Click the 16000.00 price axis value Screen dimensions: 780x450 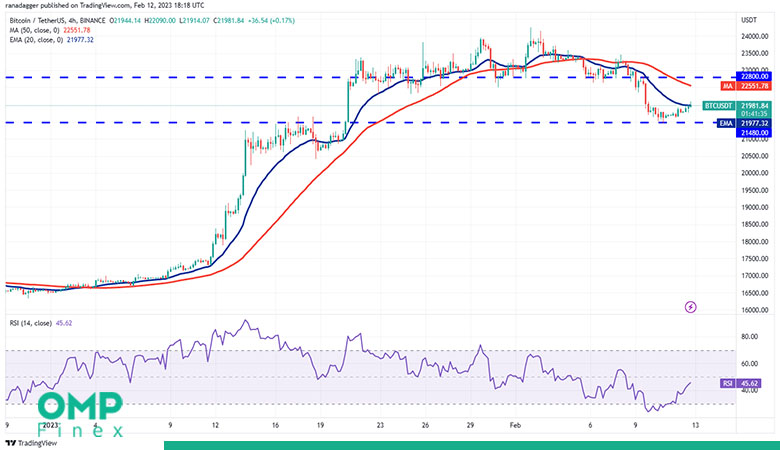pos(755,310)
